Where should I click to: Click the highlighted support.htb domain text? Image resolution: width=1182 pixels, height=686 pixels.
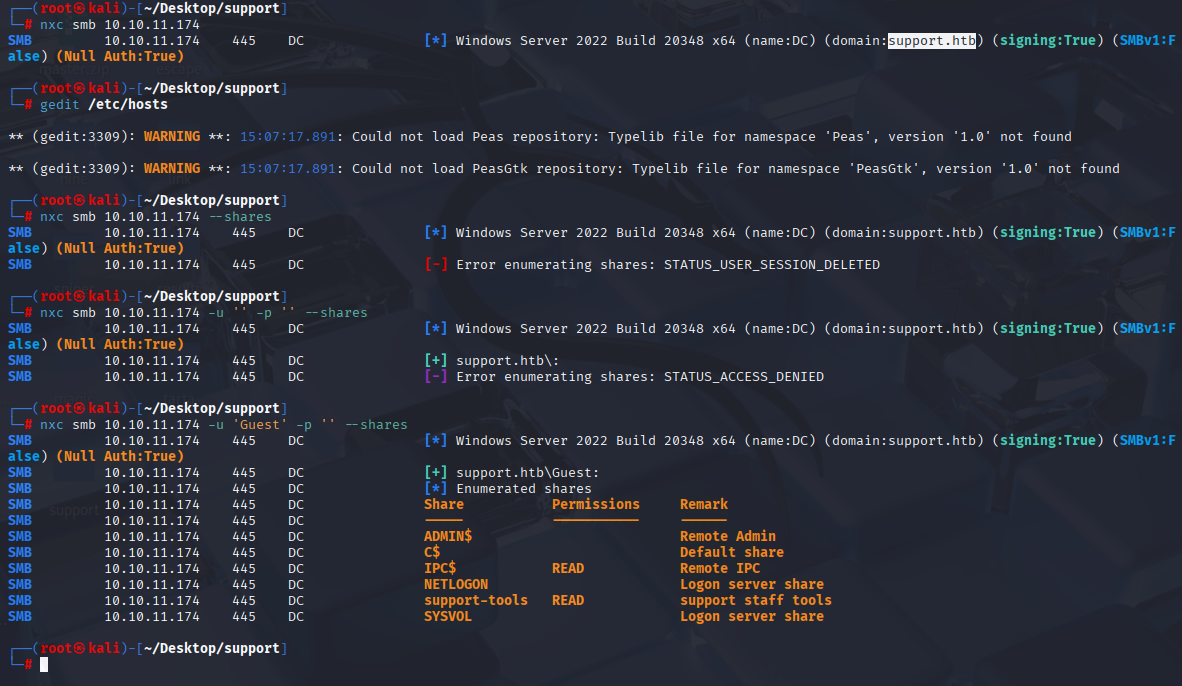tap(932, 41)
